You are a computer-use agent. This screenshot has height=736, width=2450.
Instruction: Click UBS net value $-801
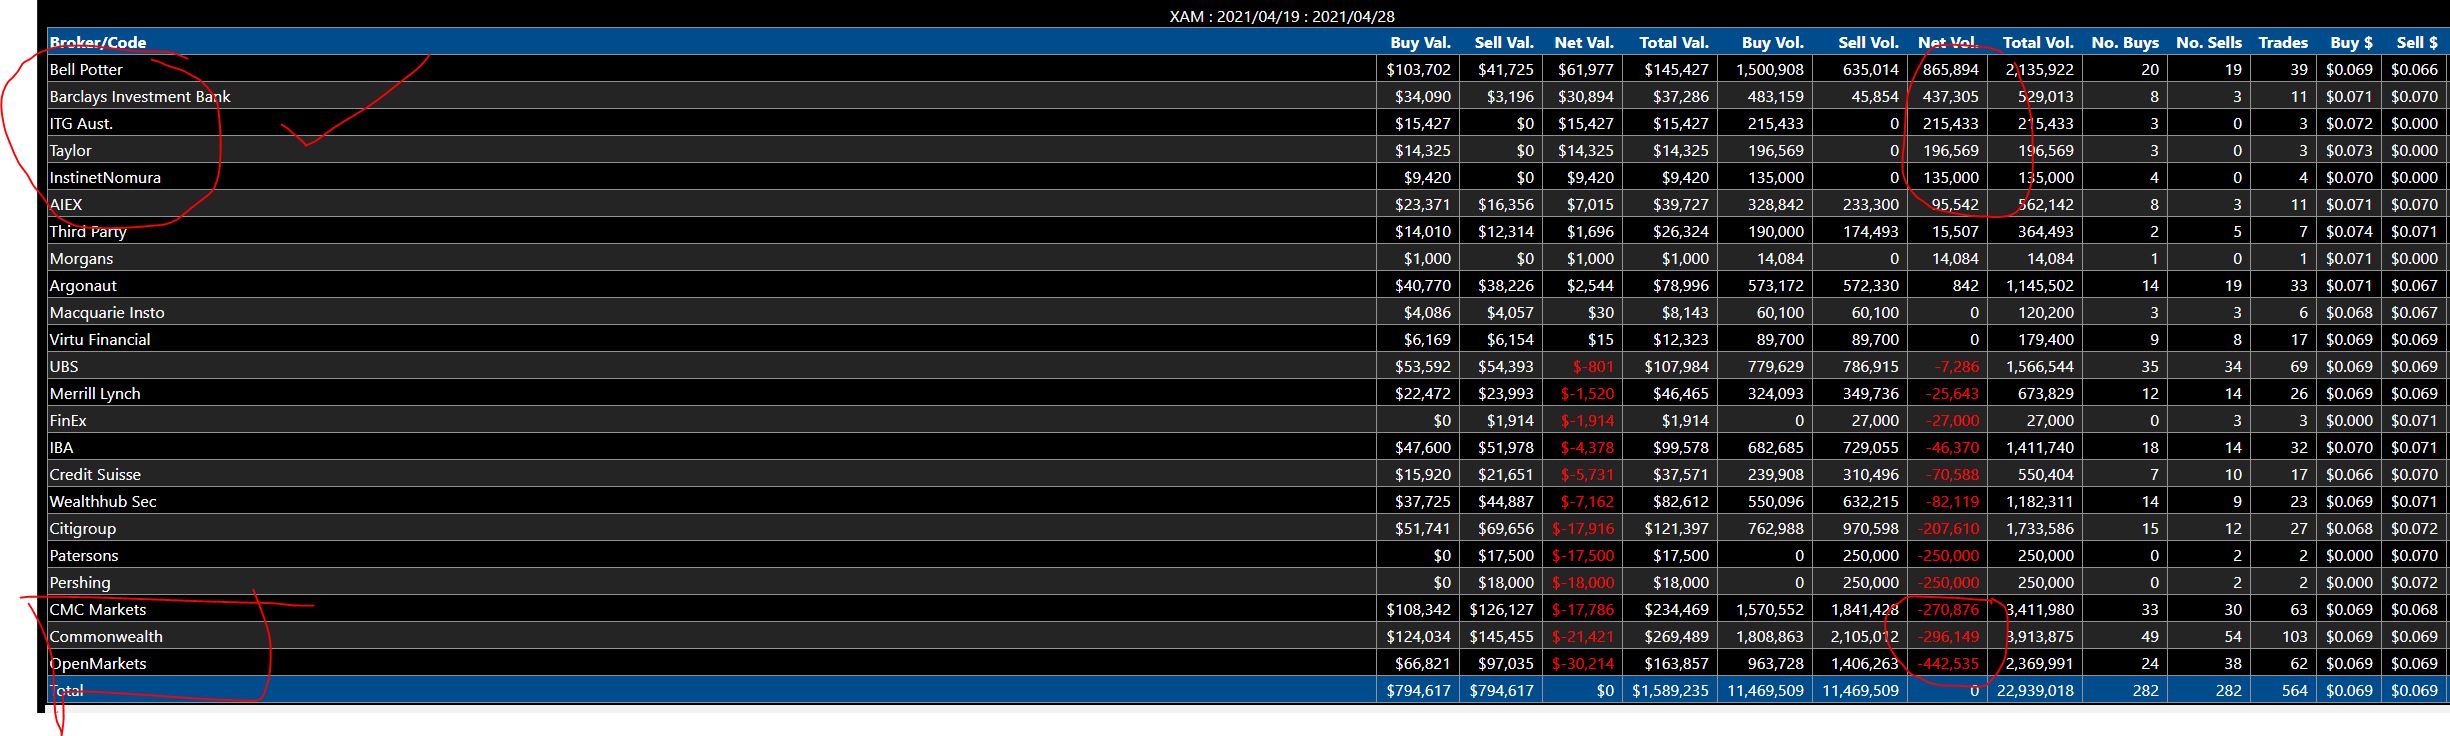[1593, 366]
